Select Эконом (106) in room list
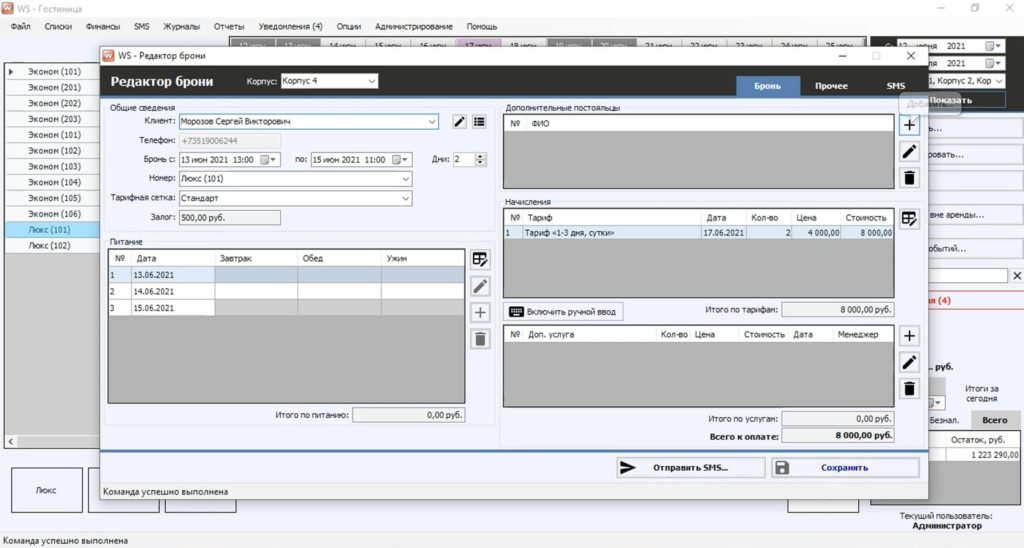 pyautogui.click(x=54, y=214)
